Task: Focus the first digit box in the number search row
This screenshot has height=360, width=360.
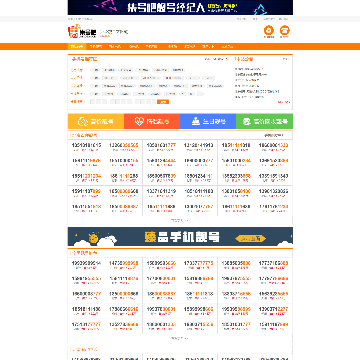Action: 92,102
